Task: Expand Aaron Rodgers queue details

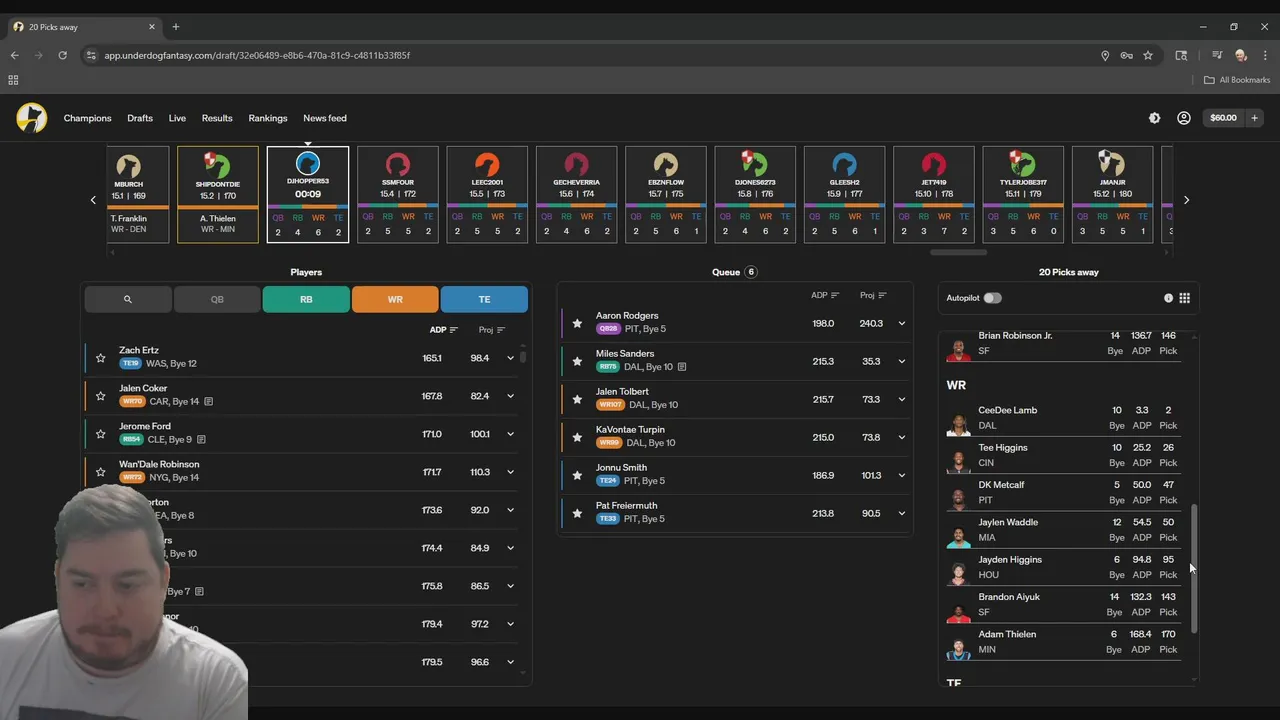Action: (x=901, y=324)
